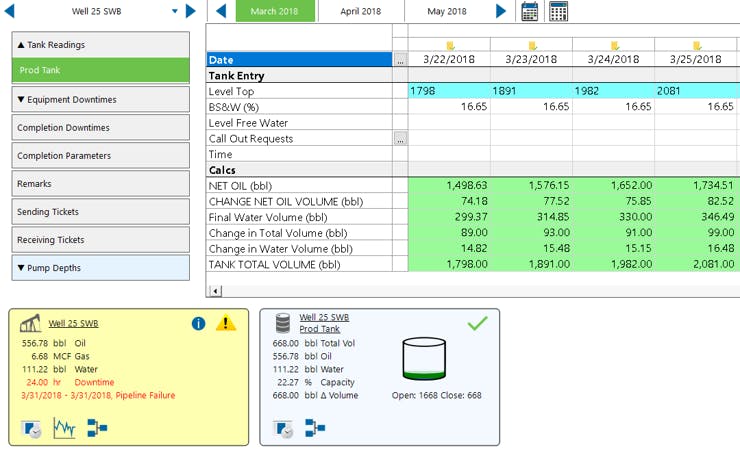
Task: Collapse the Tank Readings section
Action: [101, 45]
